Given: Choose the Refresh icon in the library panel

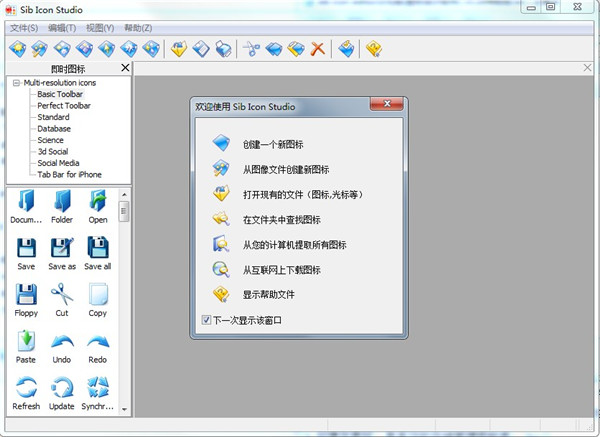Looking at the screenshot, I should point(27,392).
